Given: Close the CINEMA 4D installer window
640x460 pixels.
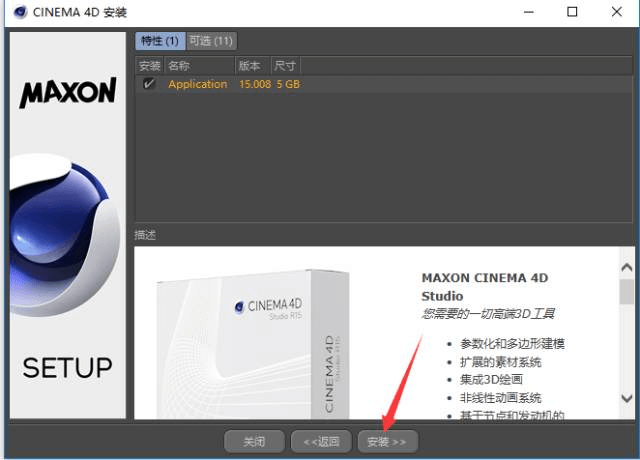Looking at the screenshot, I should [617, 12].
